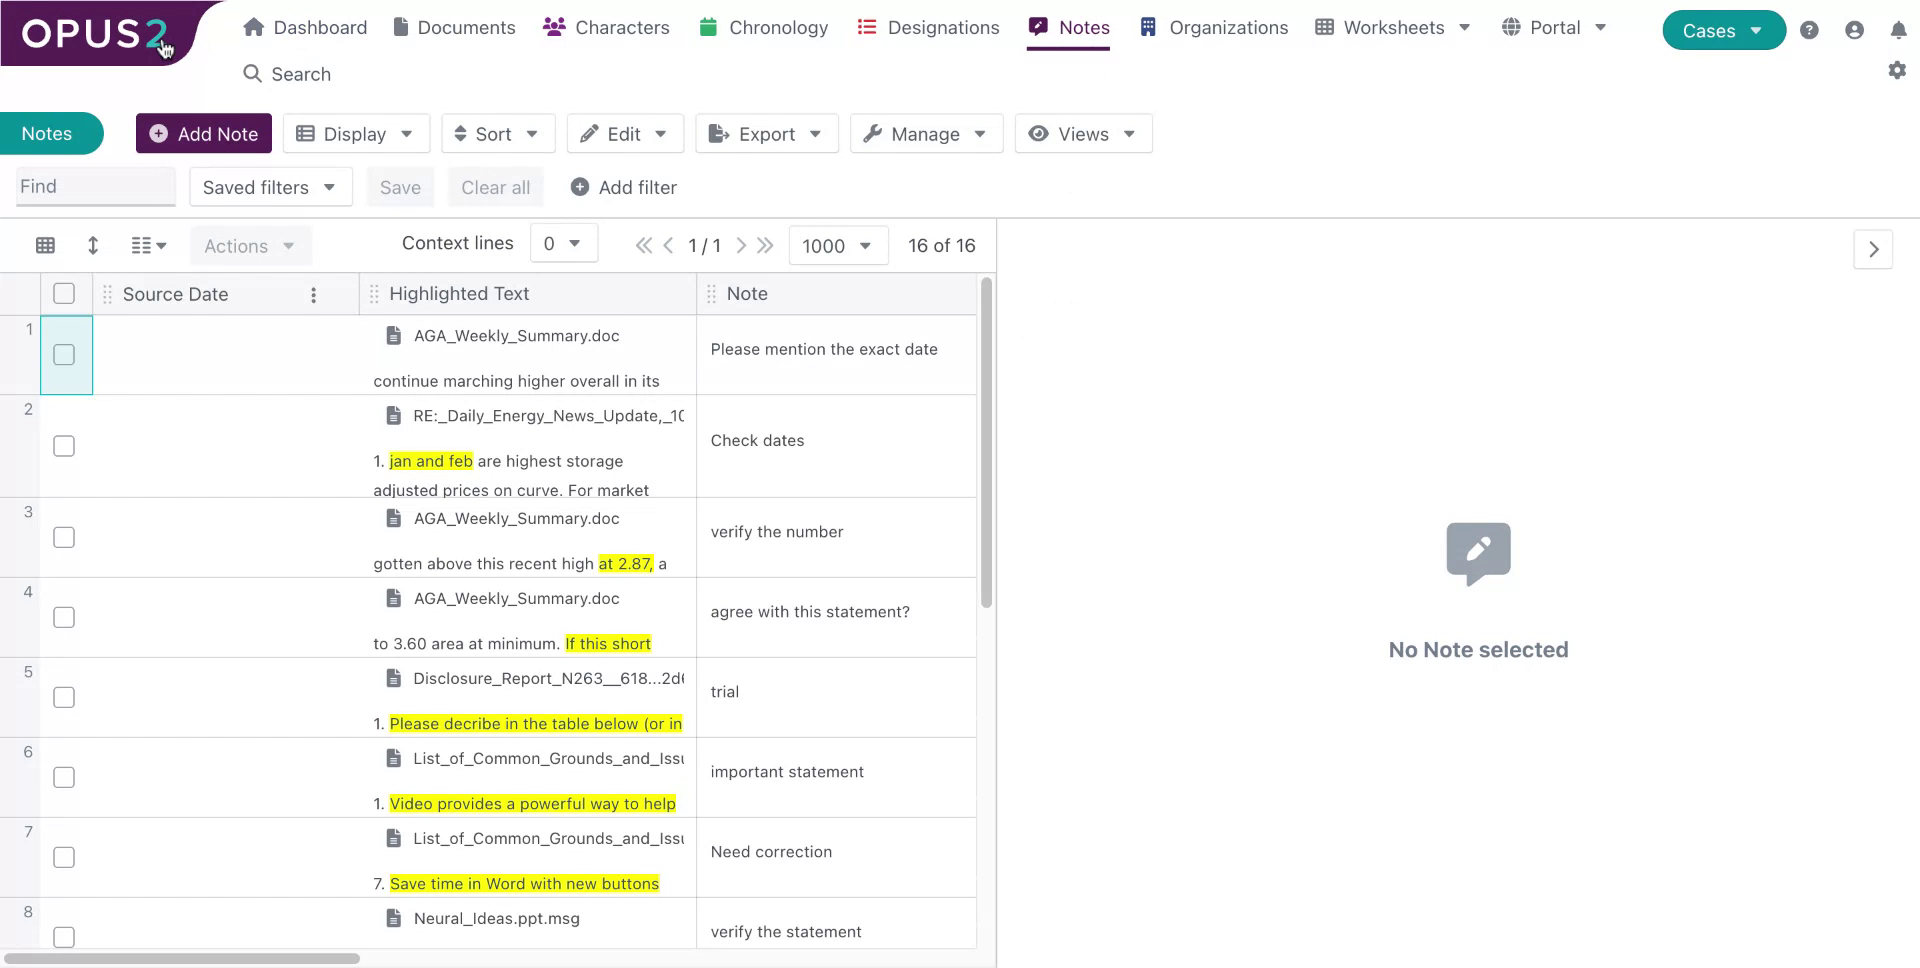Viewport: 1920px width, 968px height.
Task: Click the row height adjustment icon
Action: click(x=93, y=245)
